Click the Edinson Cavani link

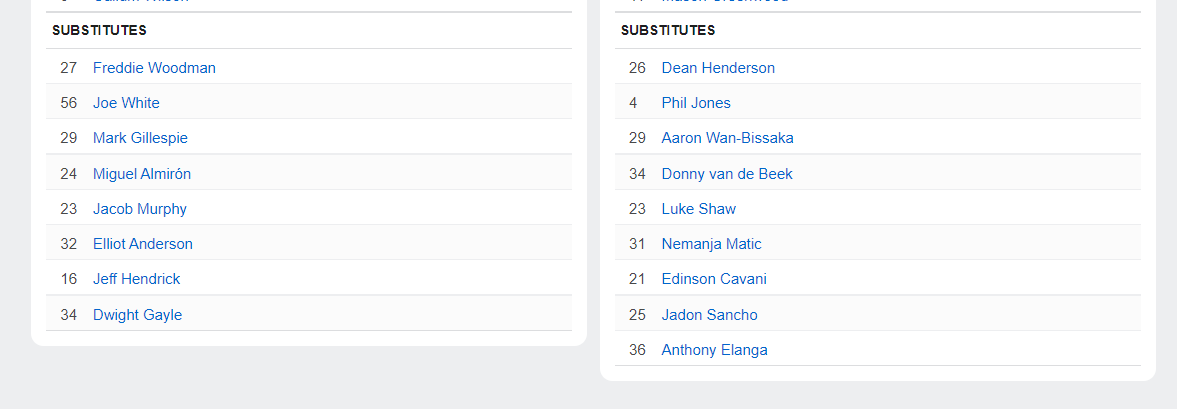coord(714,279)
